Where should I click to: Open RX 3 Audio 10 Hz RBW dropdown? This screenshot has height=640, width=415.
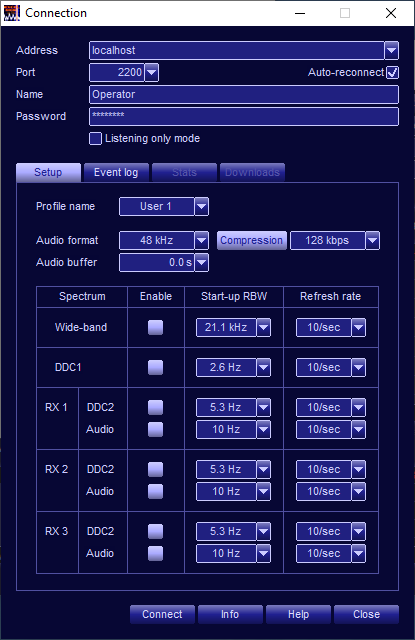264,553
